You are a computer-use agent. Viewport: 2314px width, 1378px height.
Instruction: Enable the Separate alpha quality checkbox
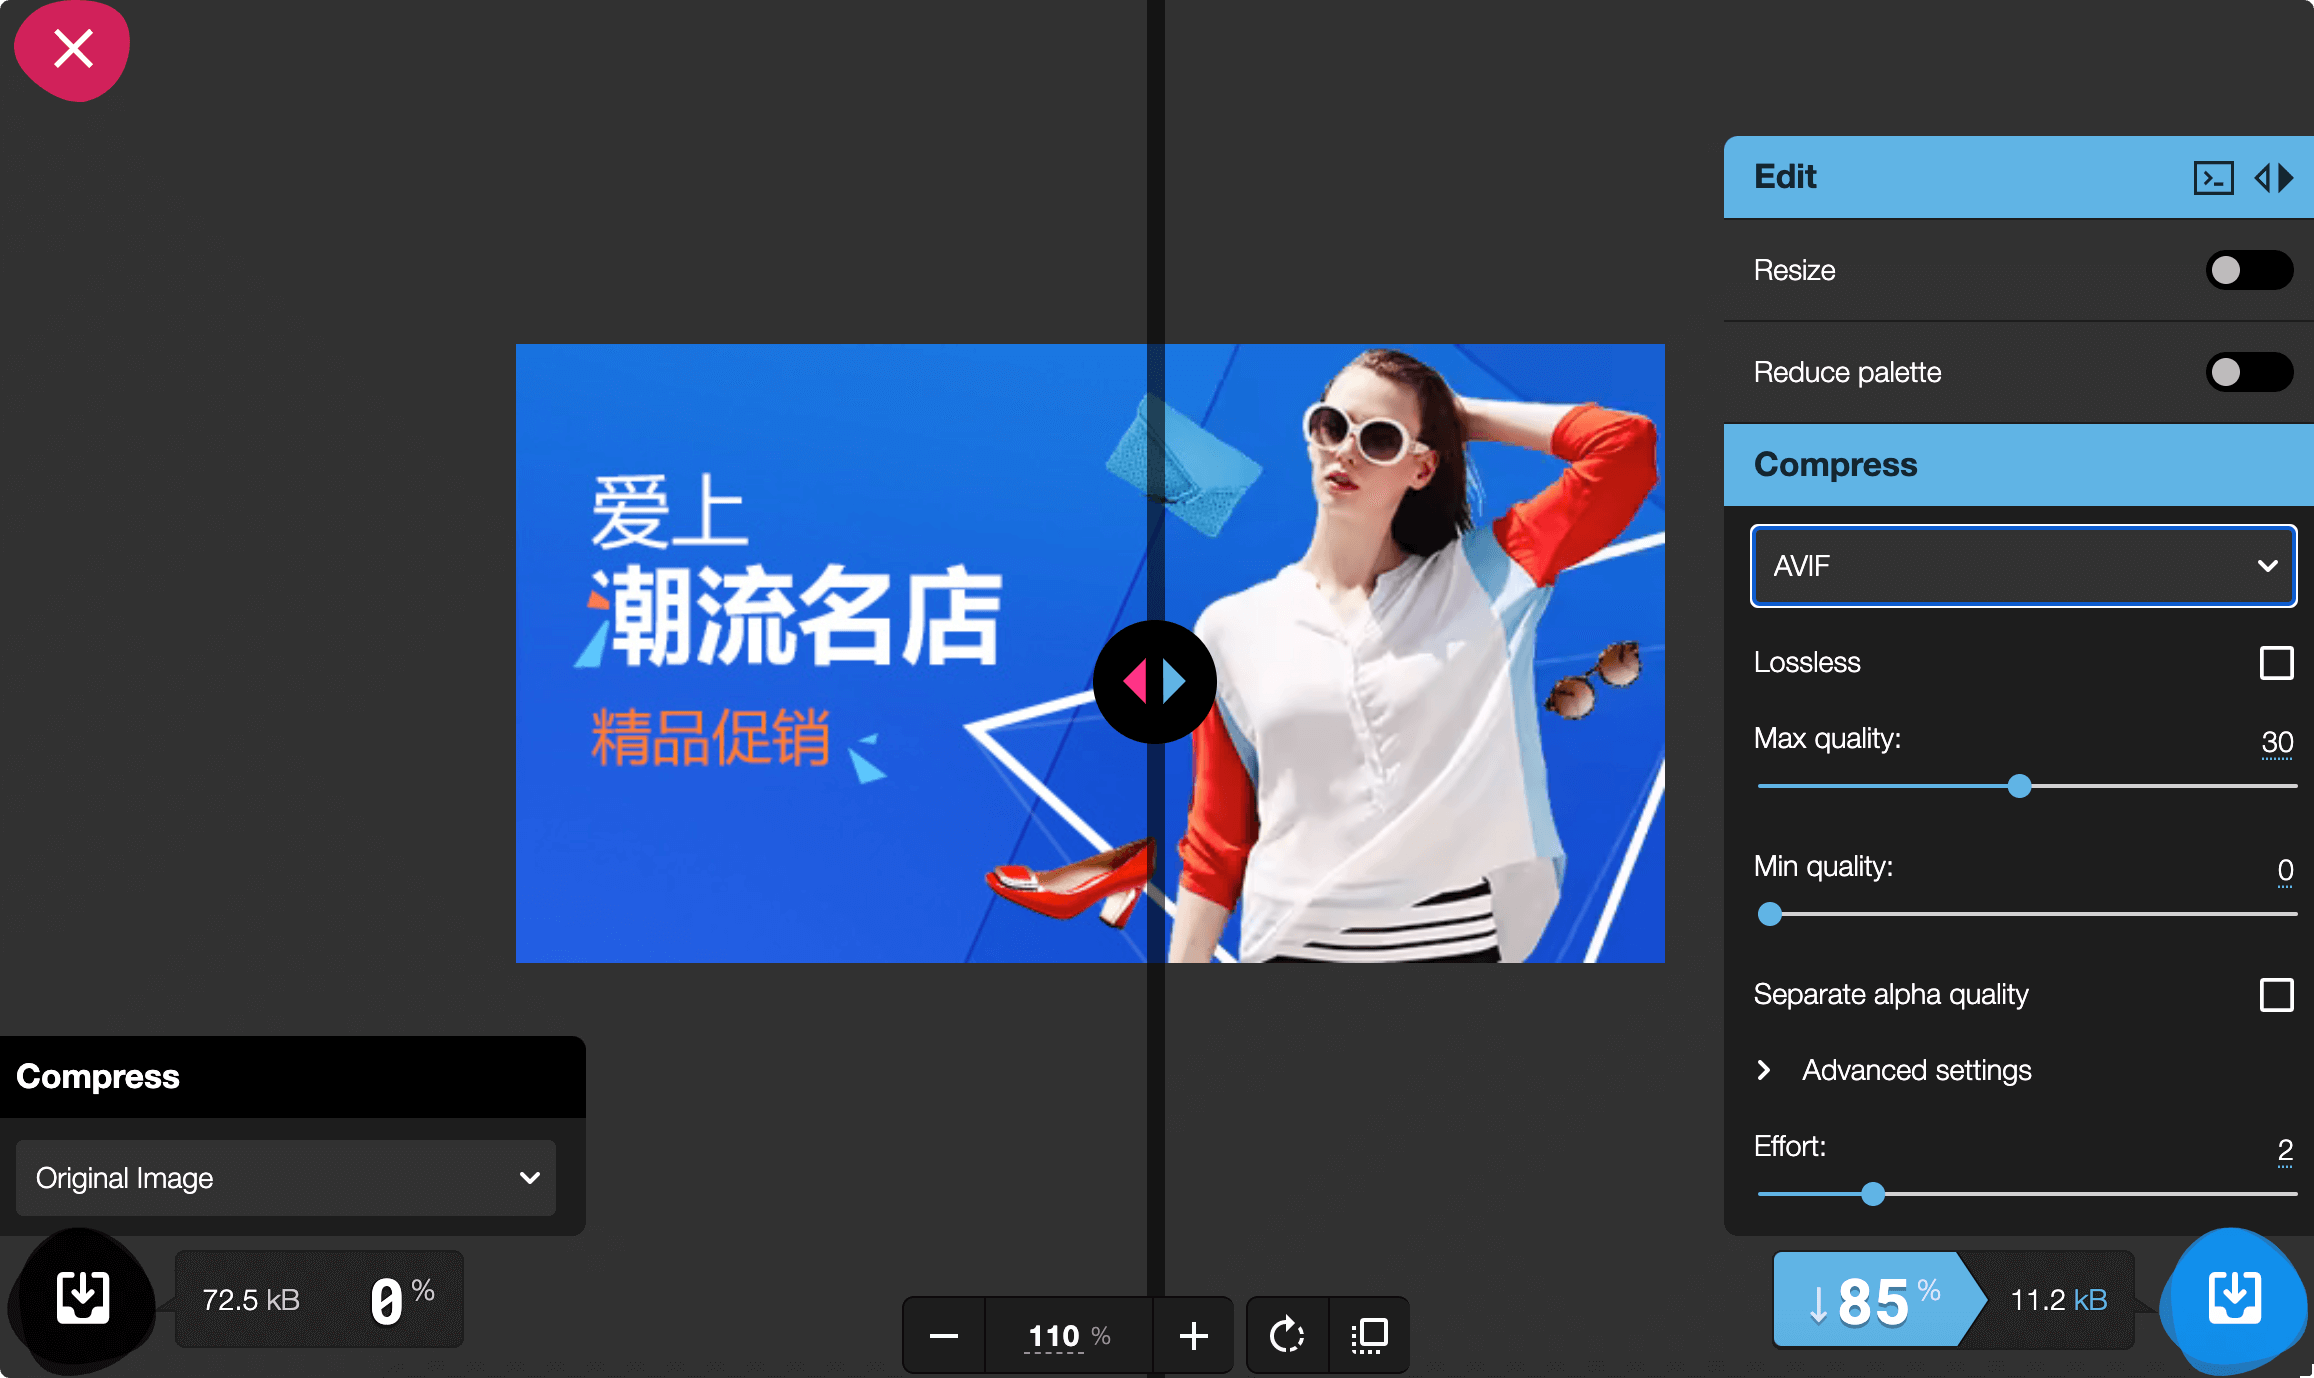(x=2278, y=994)
